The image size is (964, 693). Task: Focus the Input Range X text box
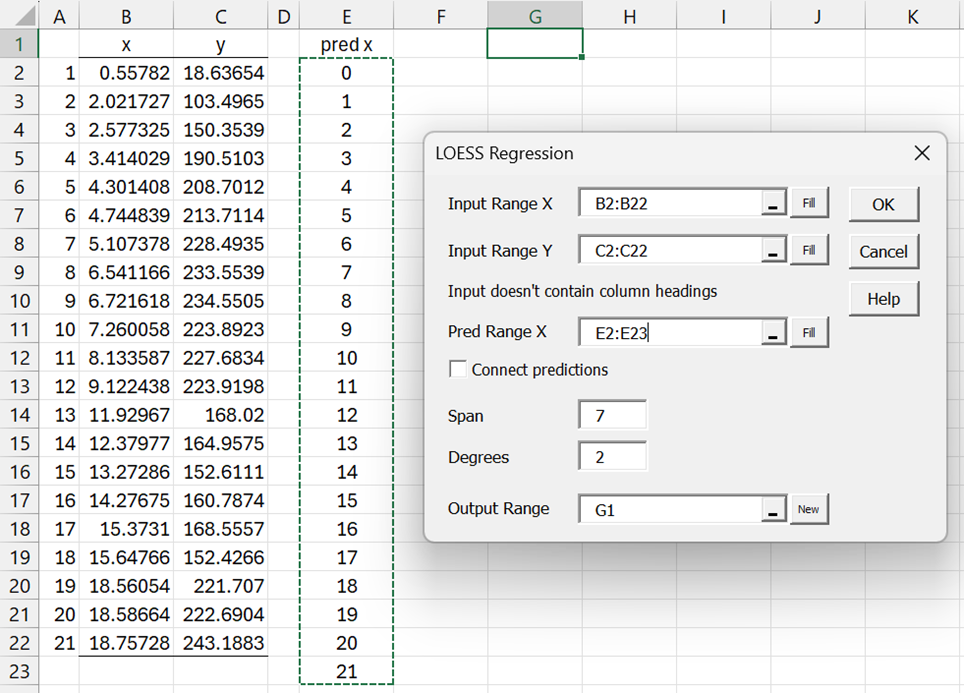click(x=670, y=204)
